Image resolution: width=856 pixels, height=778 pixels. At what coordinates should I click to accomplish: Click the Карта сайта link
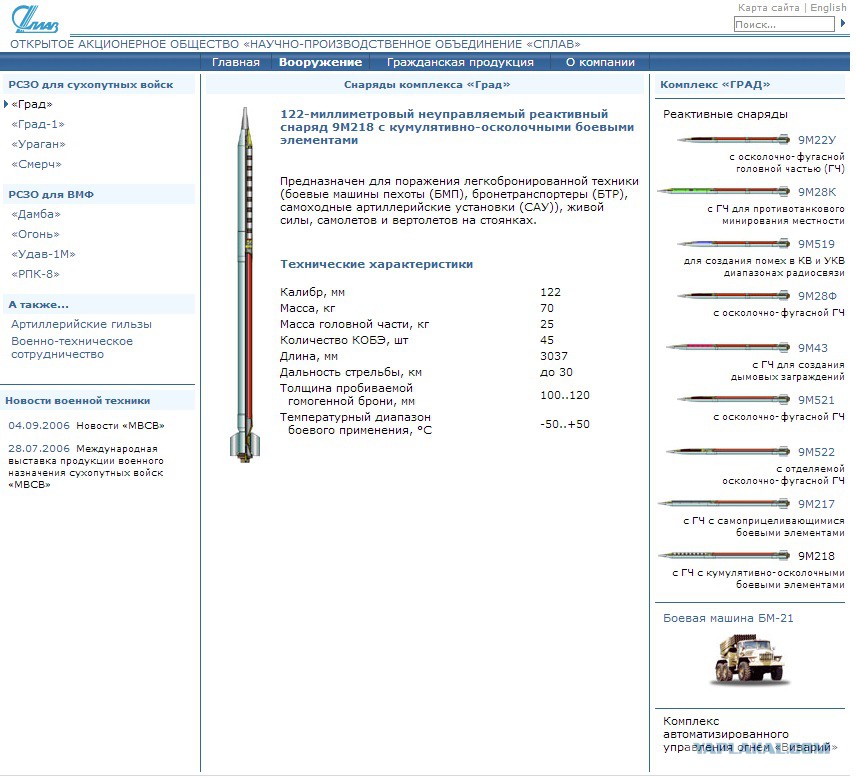point(768,8)
